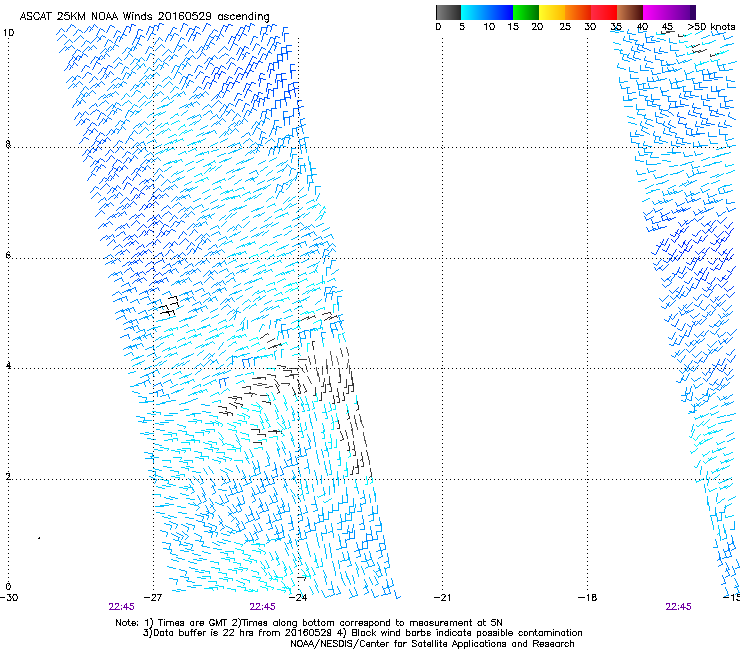Click the ">50 knots" legend label
This screenshot has width=740, height=650.
[x=711, y=27]
